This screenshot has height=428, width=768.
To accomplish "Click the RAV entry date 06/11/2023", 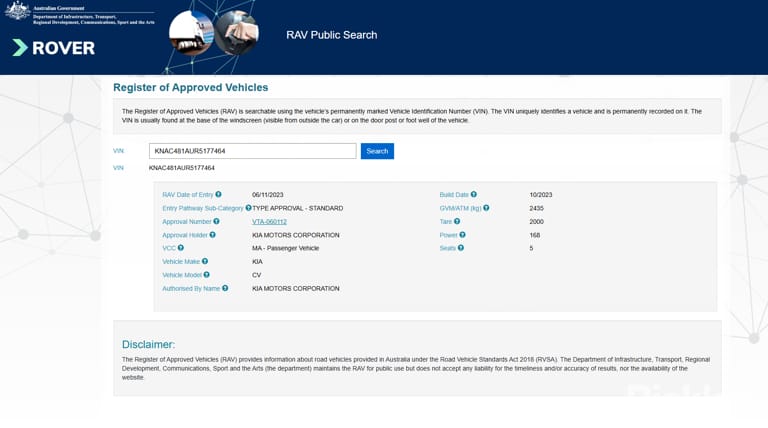I will (267, 195).
